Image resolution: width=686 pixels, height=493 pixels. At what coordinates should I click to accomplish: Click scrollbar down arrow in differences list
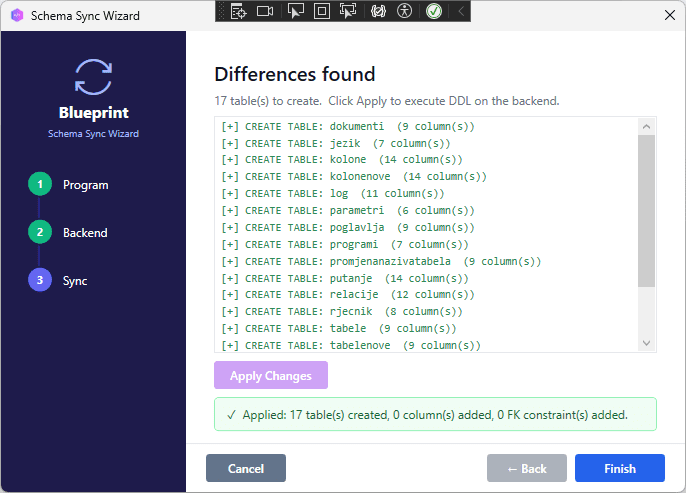point(646,343)
